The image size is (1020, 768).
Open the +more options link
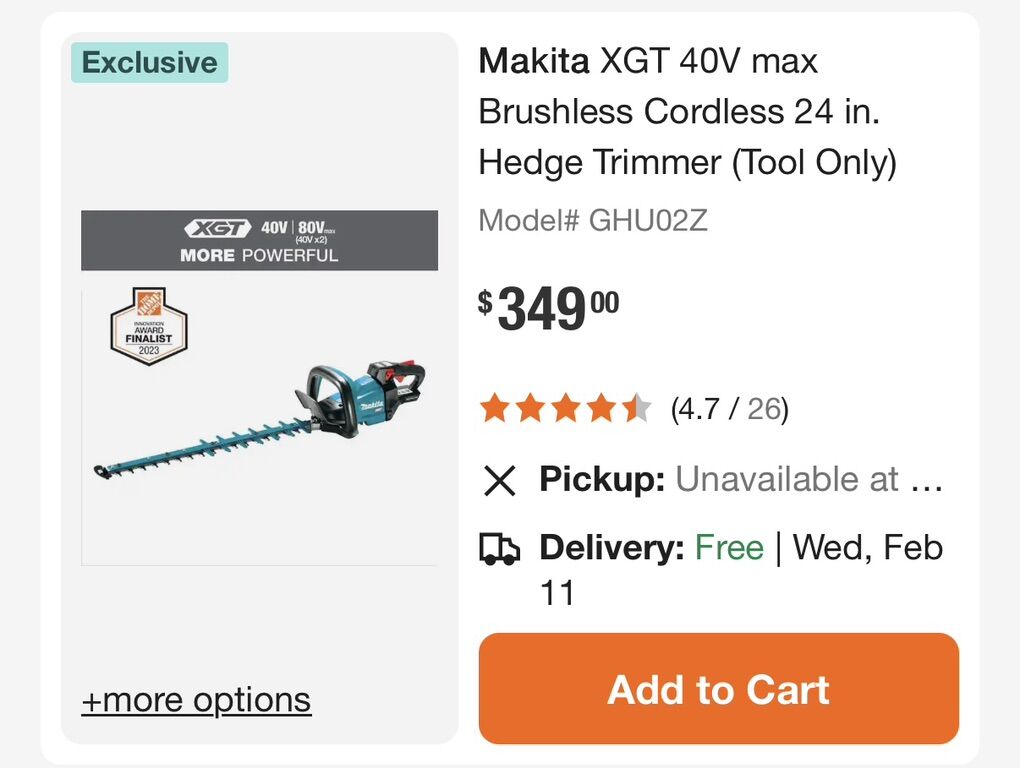pos(196,700)
